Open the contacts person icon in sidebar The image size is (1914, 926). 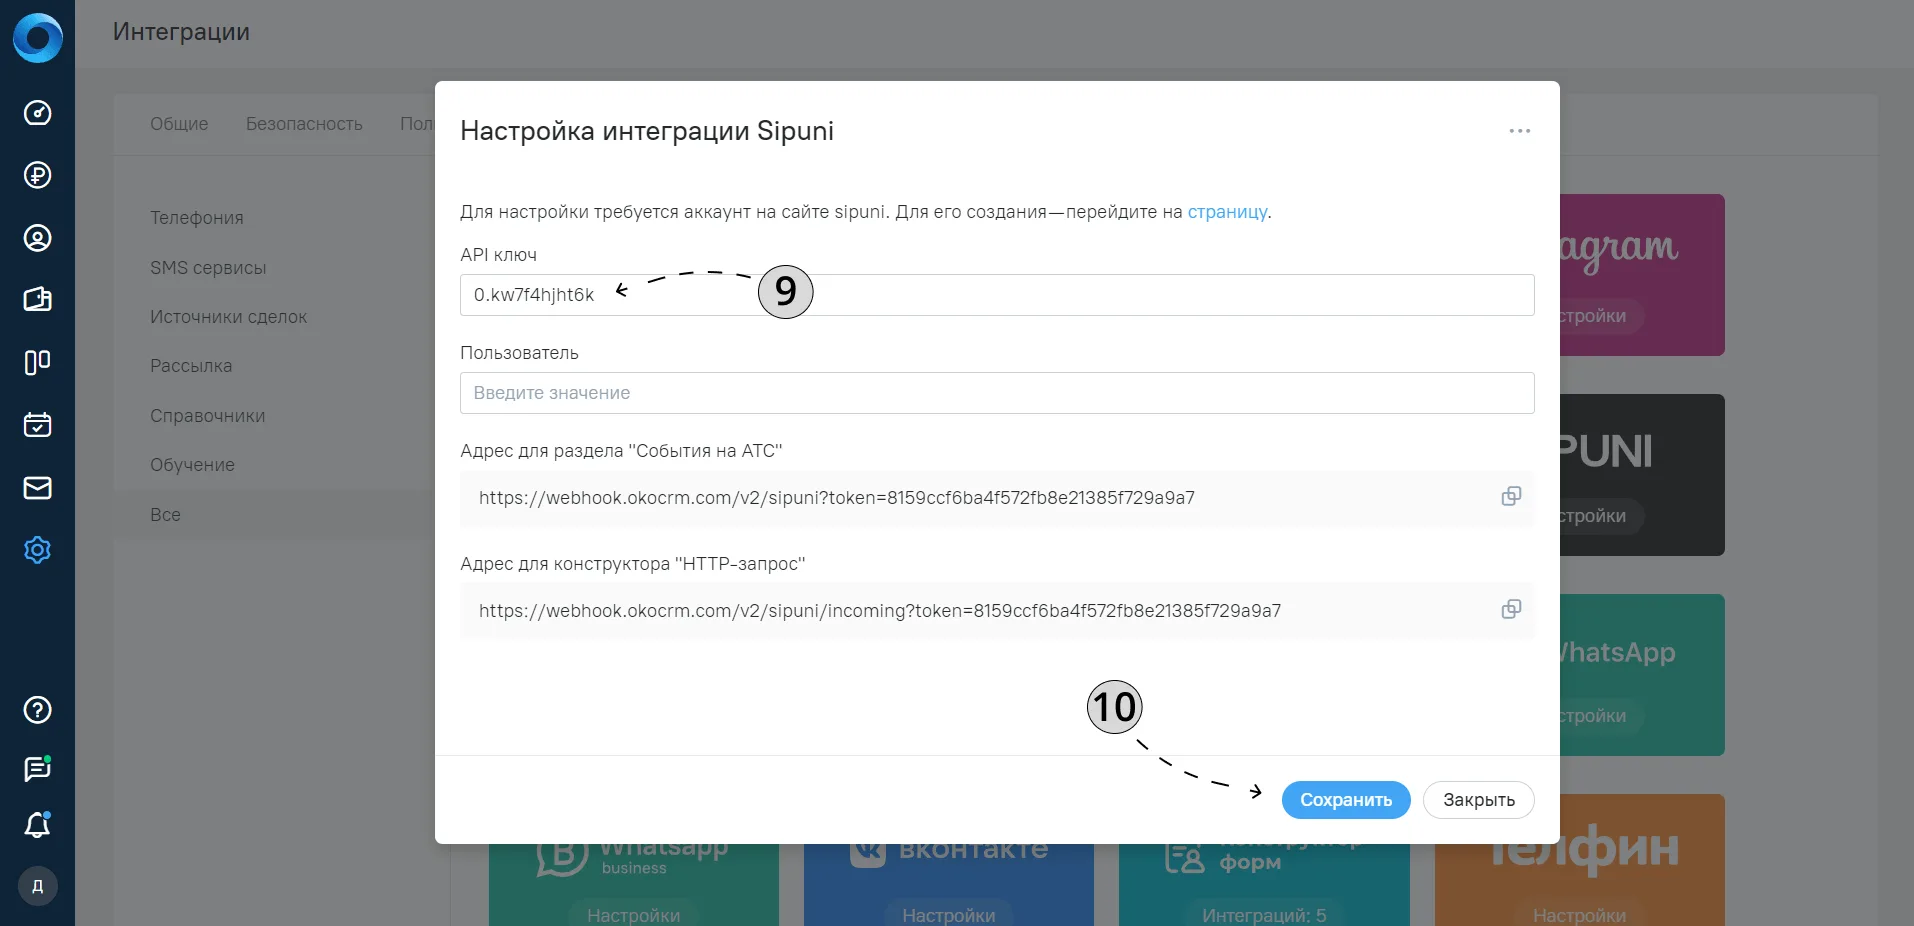click(x=37, y=238)
